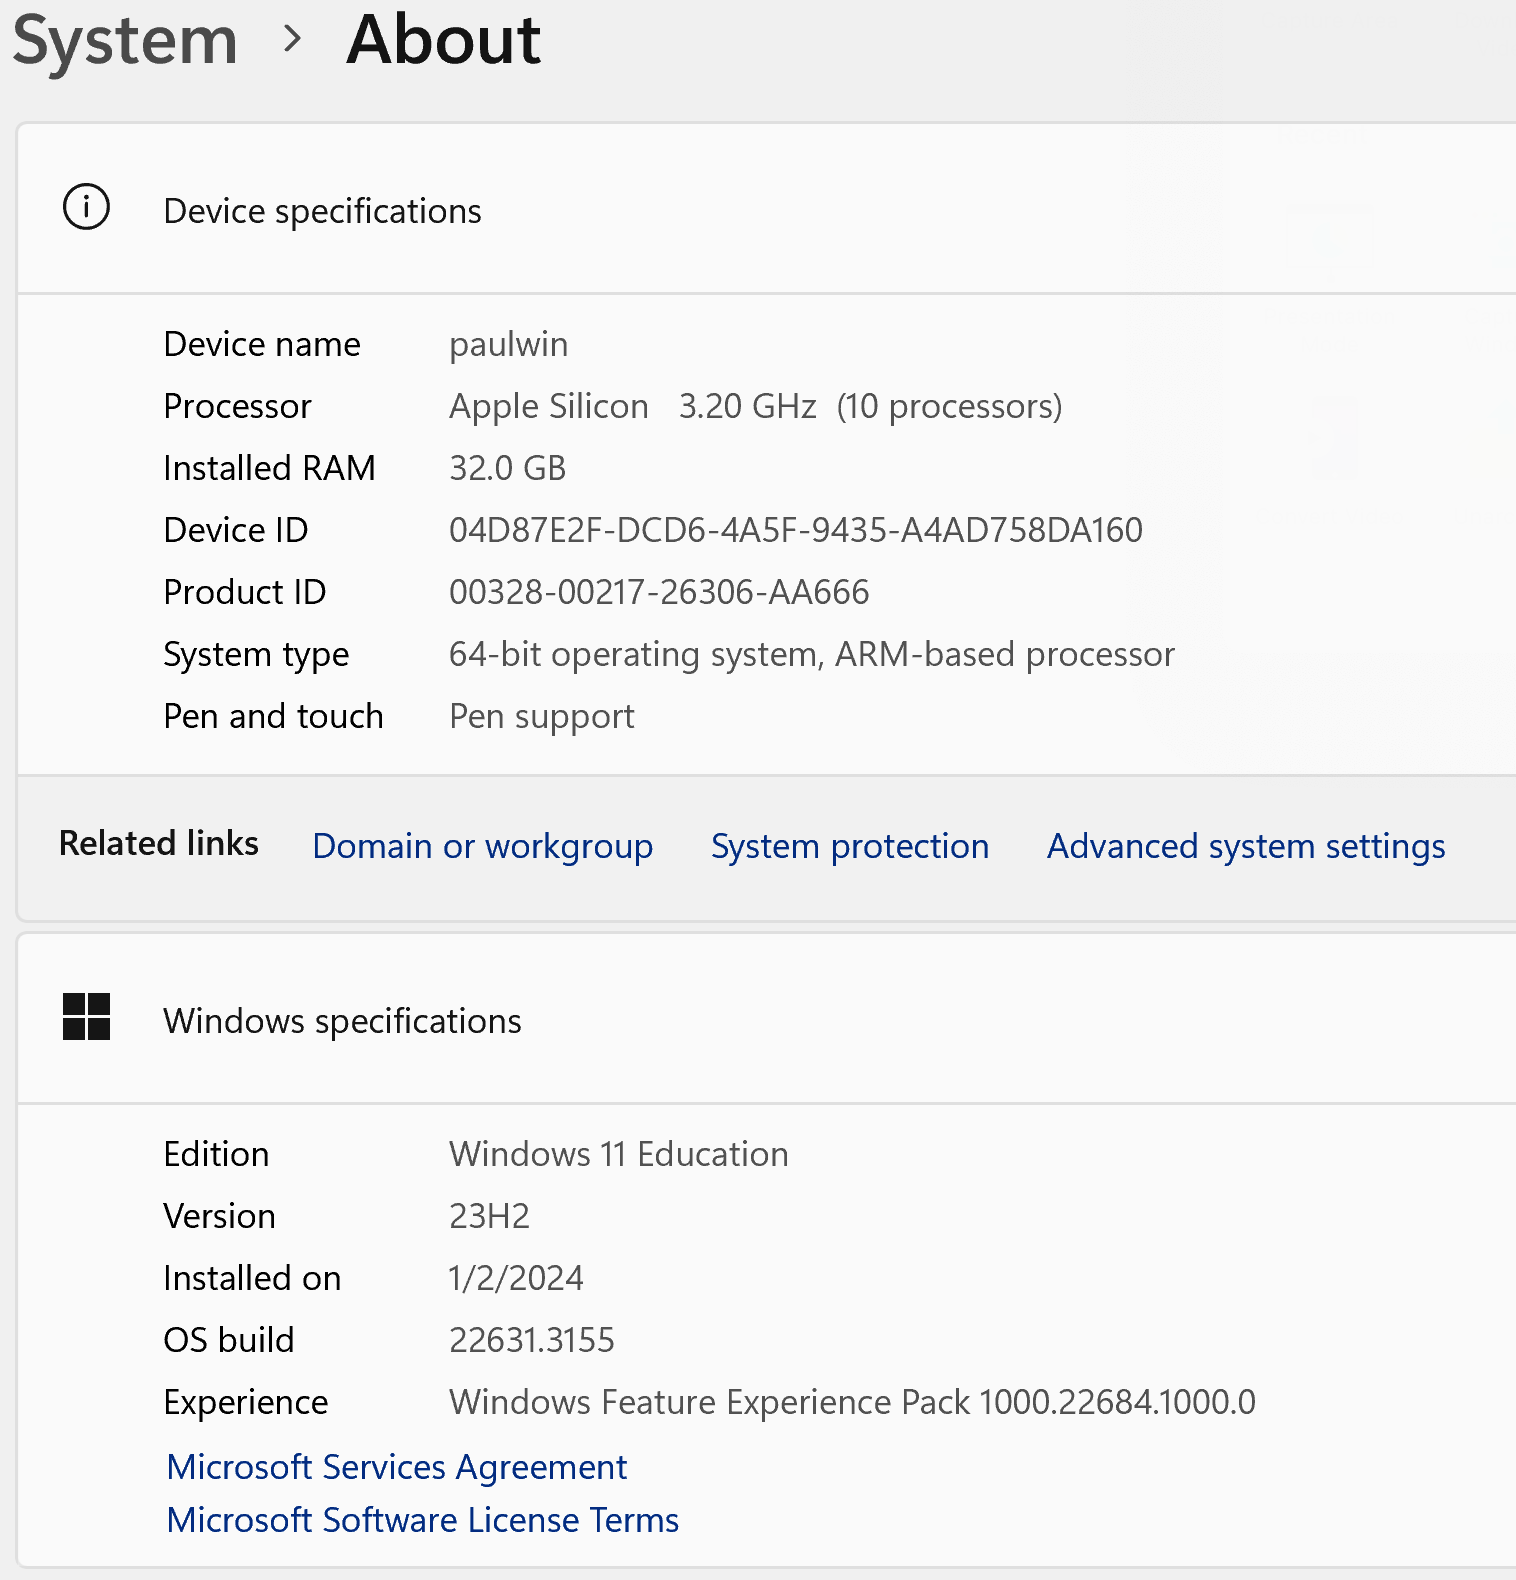This screenshot has width=1516, height=1580.
Task: Click the info icon beside Device specifications
Action: (x=86, y=208)
